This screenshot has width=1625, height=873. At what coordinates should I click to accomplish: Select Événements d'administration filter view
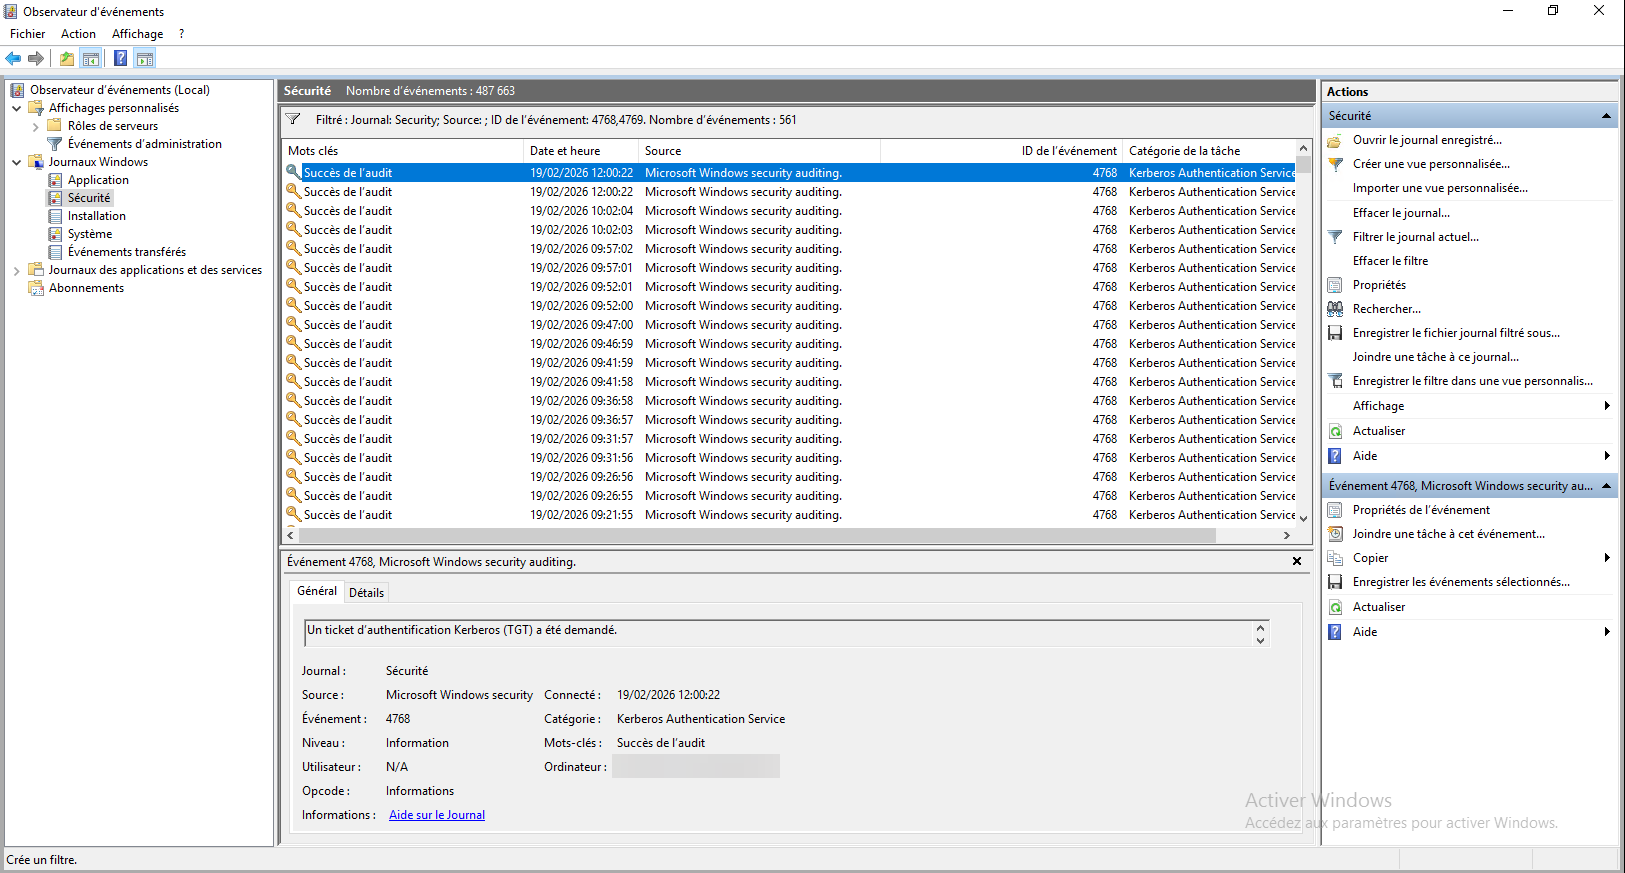[145, 144]
